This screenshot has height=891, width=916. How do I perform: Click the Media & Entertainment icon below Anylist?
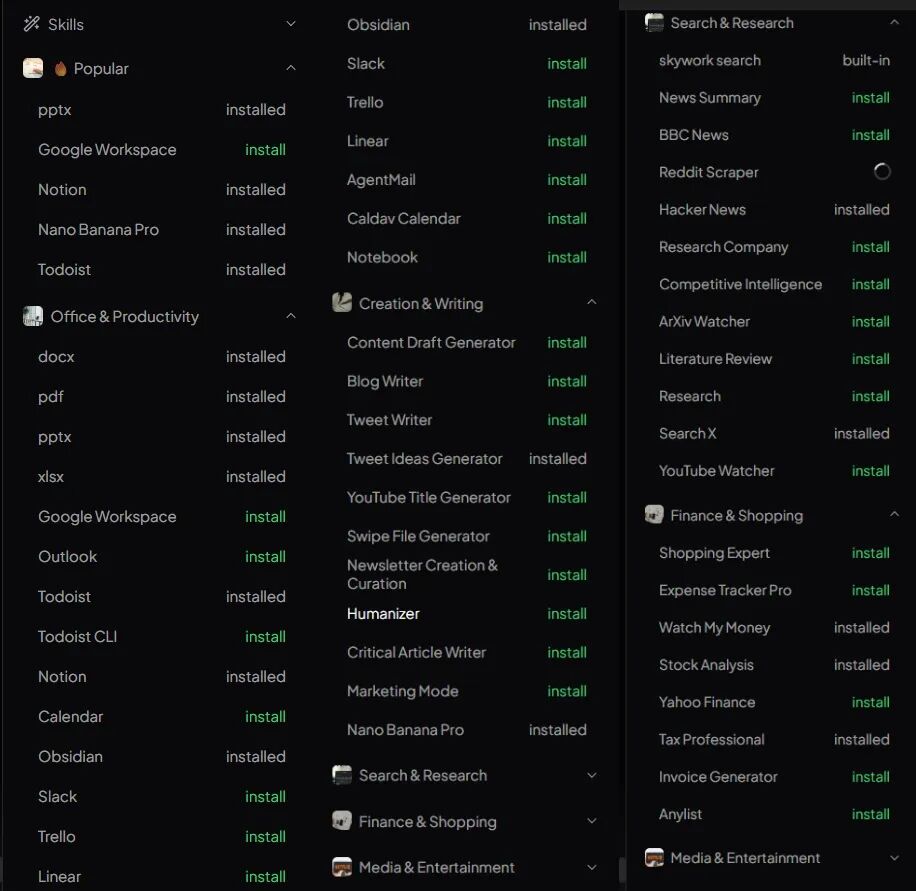(x=654, y=858)
